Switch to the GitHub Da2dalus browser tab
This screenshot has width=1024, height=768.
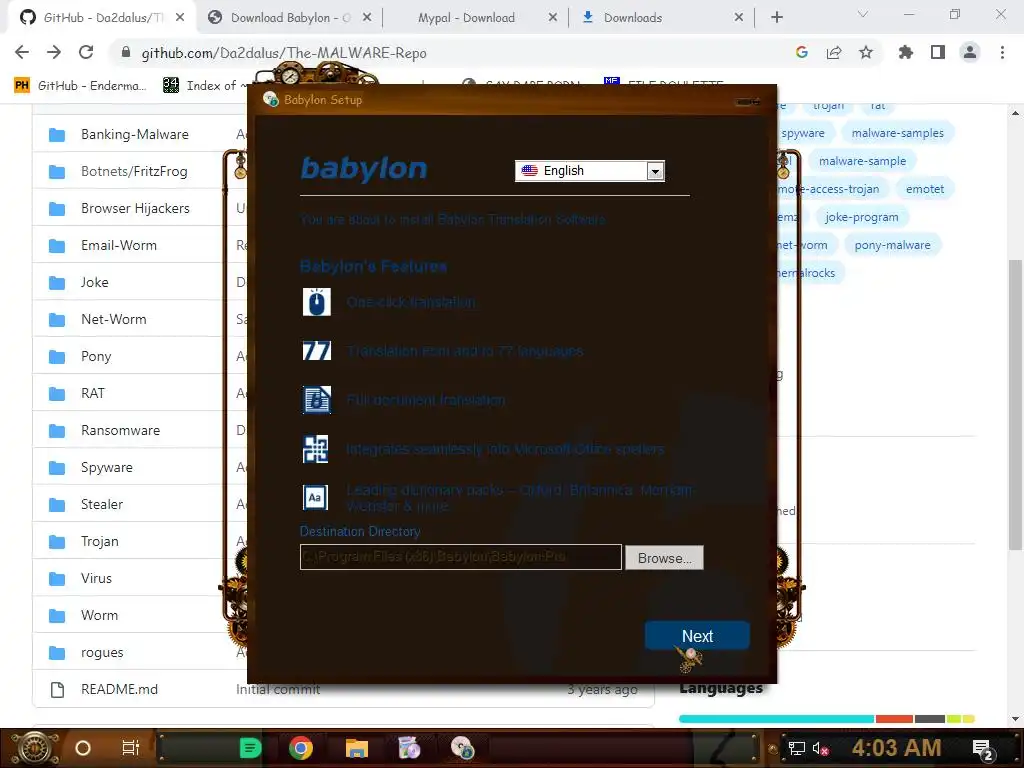[x=102, y=18]
